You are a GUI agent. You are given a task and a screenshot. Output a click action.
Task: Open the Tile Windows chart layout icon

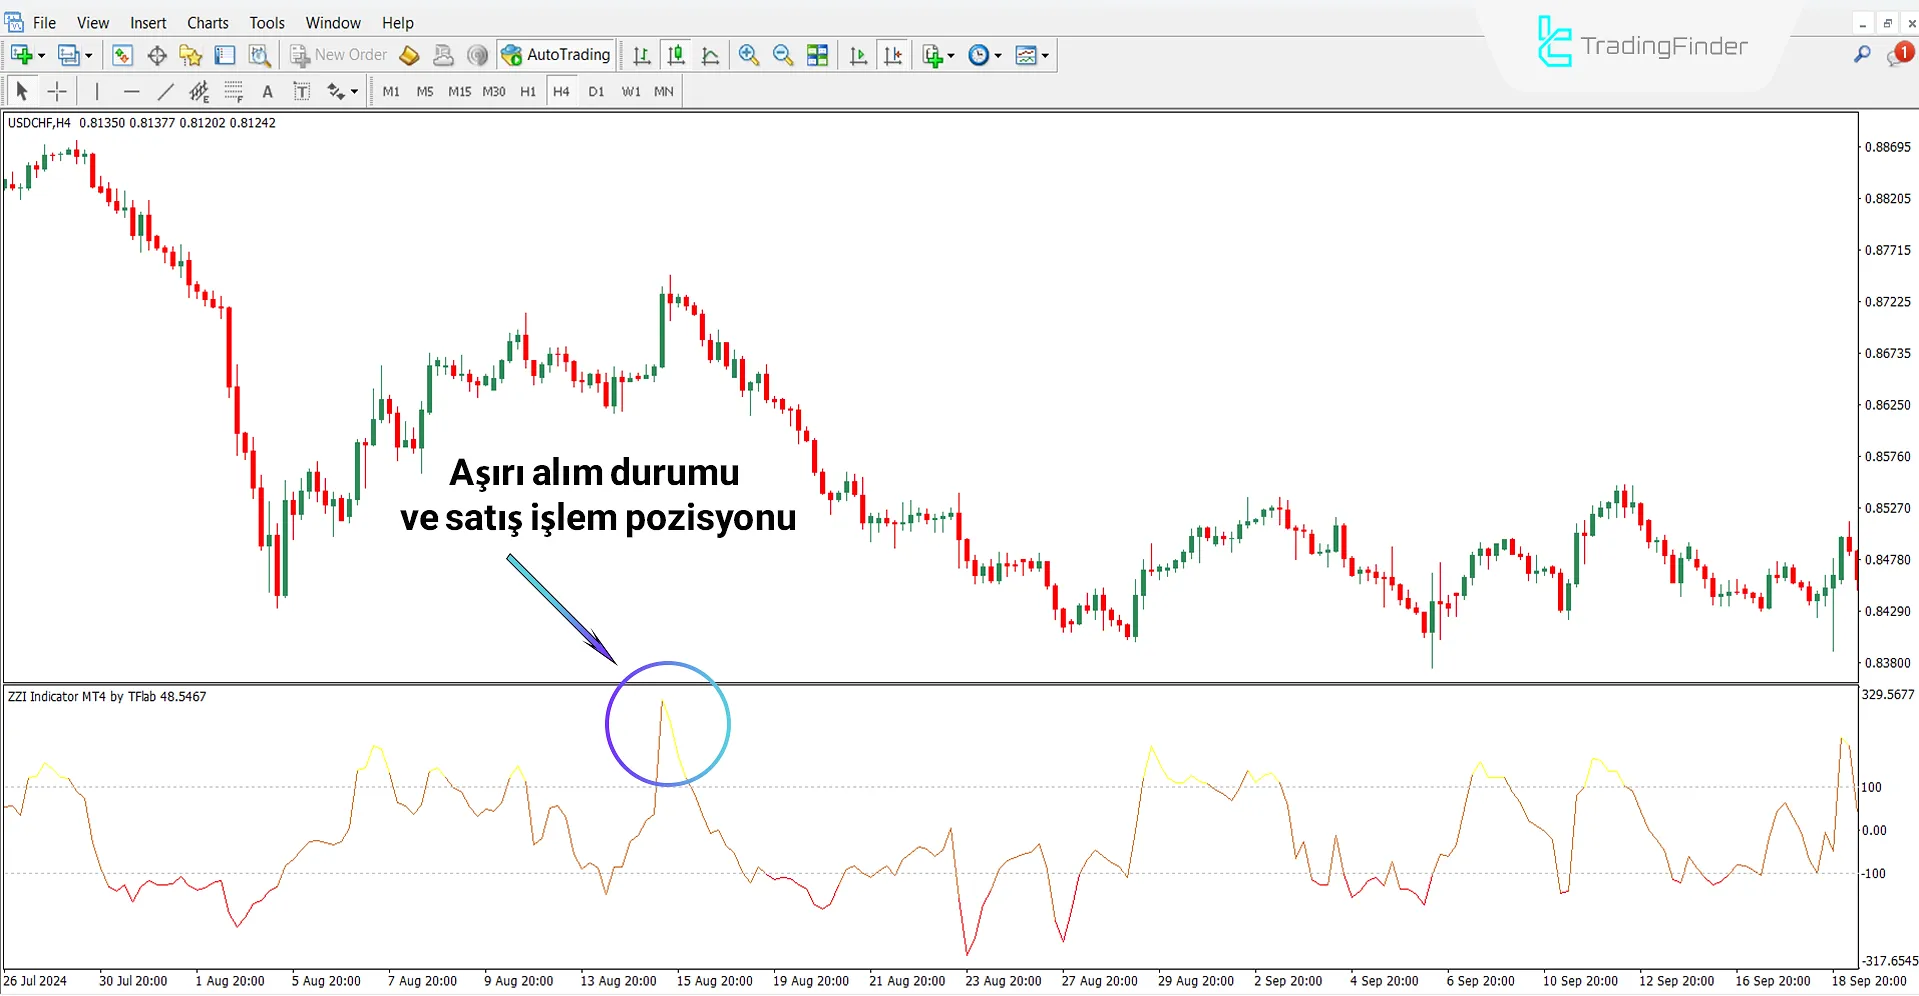(x=817, y=55)
